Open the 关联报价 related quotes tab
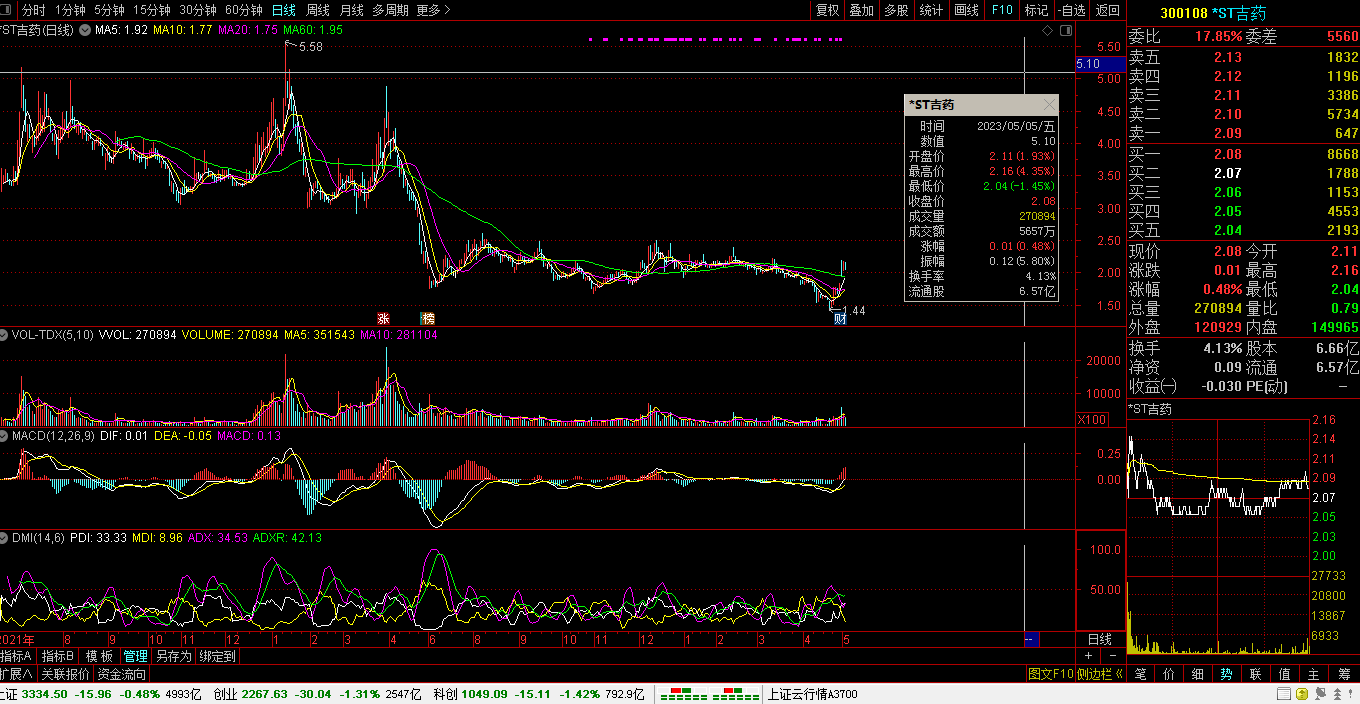Image resolution: width=1360 pixels, height=704 pixels. click(67, 674)
